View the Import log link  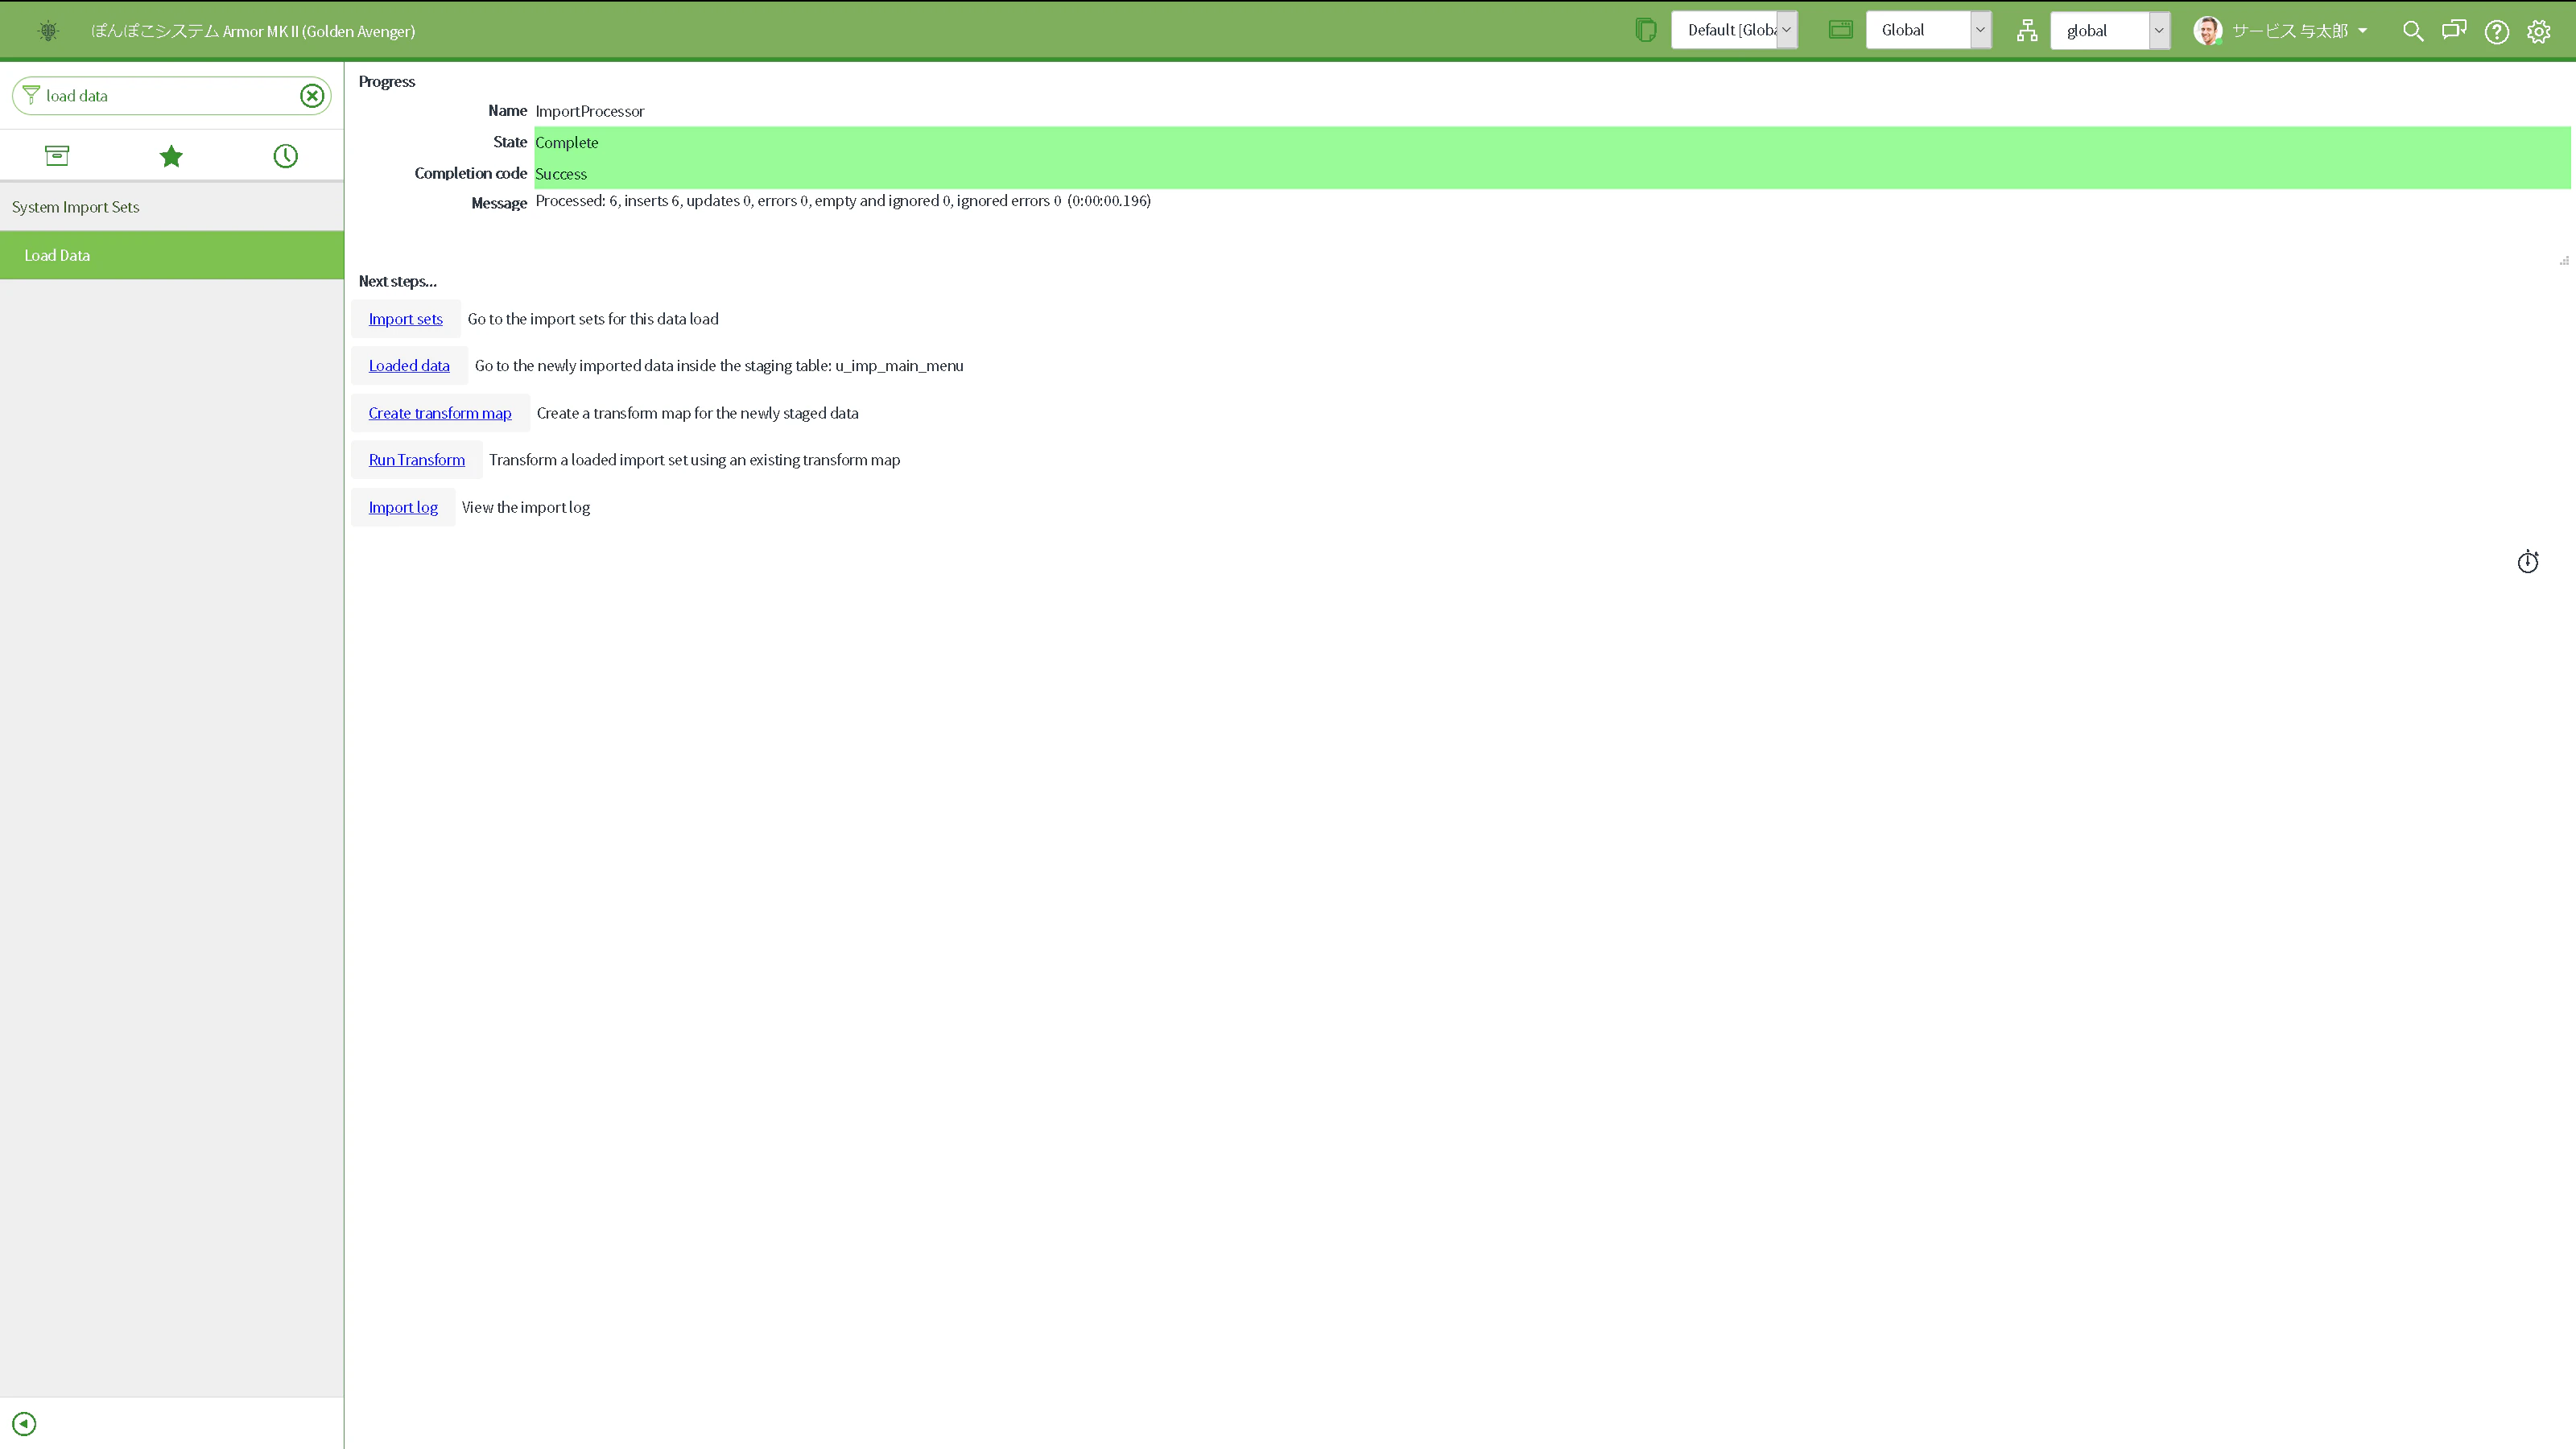pos(403,507)
